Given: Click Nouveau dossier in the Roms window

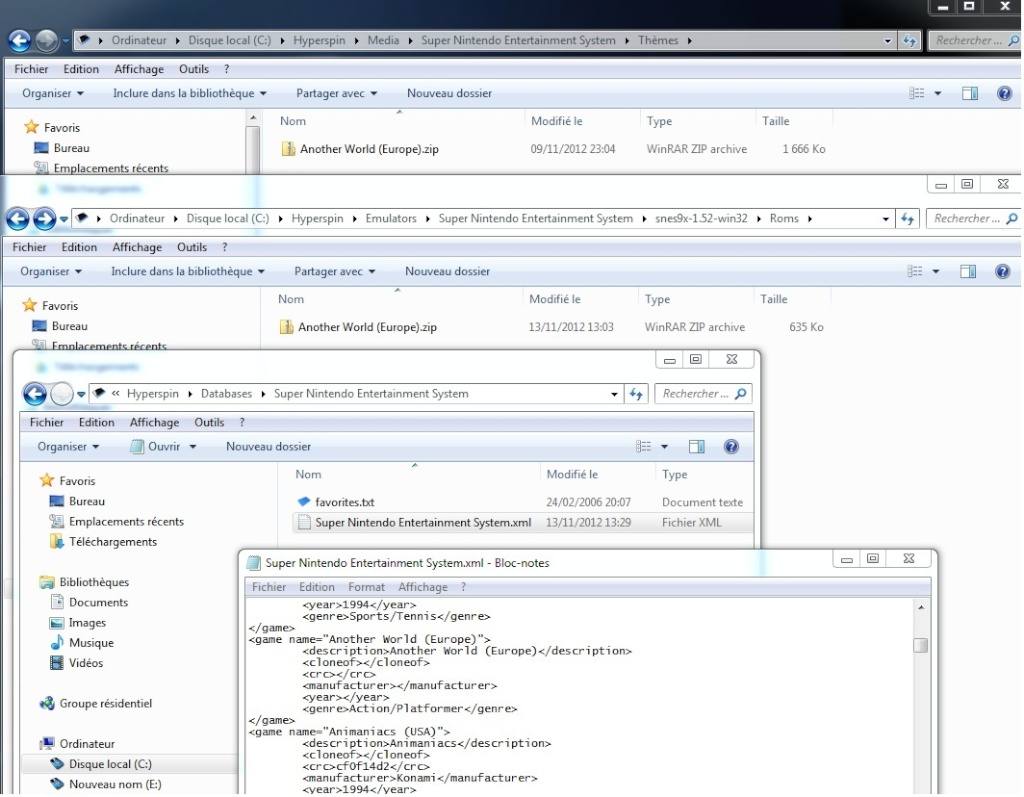Looking at the screenshot, I should pos(447,272).
